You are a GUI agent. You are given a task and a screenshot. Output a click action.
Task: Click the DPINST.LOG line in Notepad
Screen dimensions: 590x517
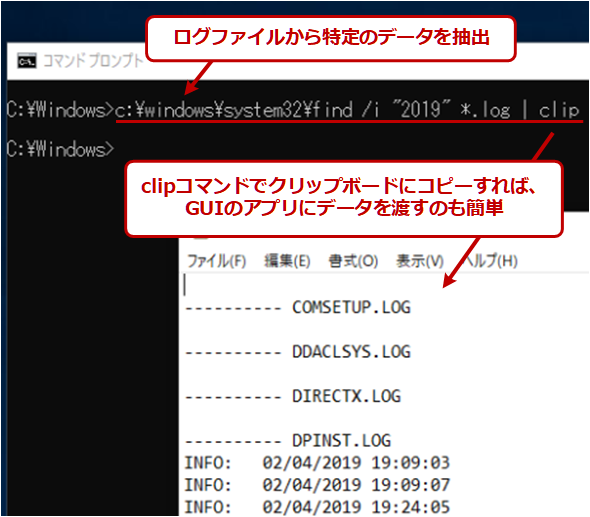click(288, 441)
